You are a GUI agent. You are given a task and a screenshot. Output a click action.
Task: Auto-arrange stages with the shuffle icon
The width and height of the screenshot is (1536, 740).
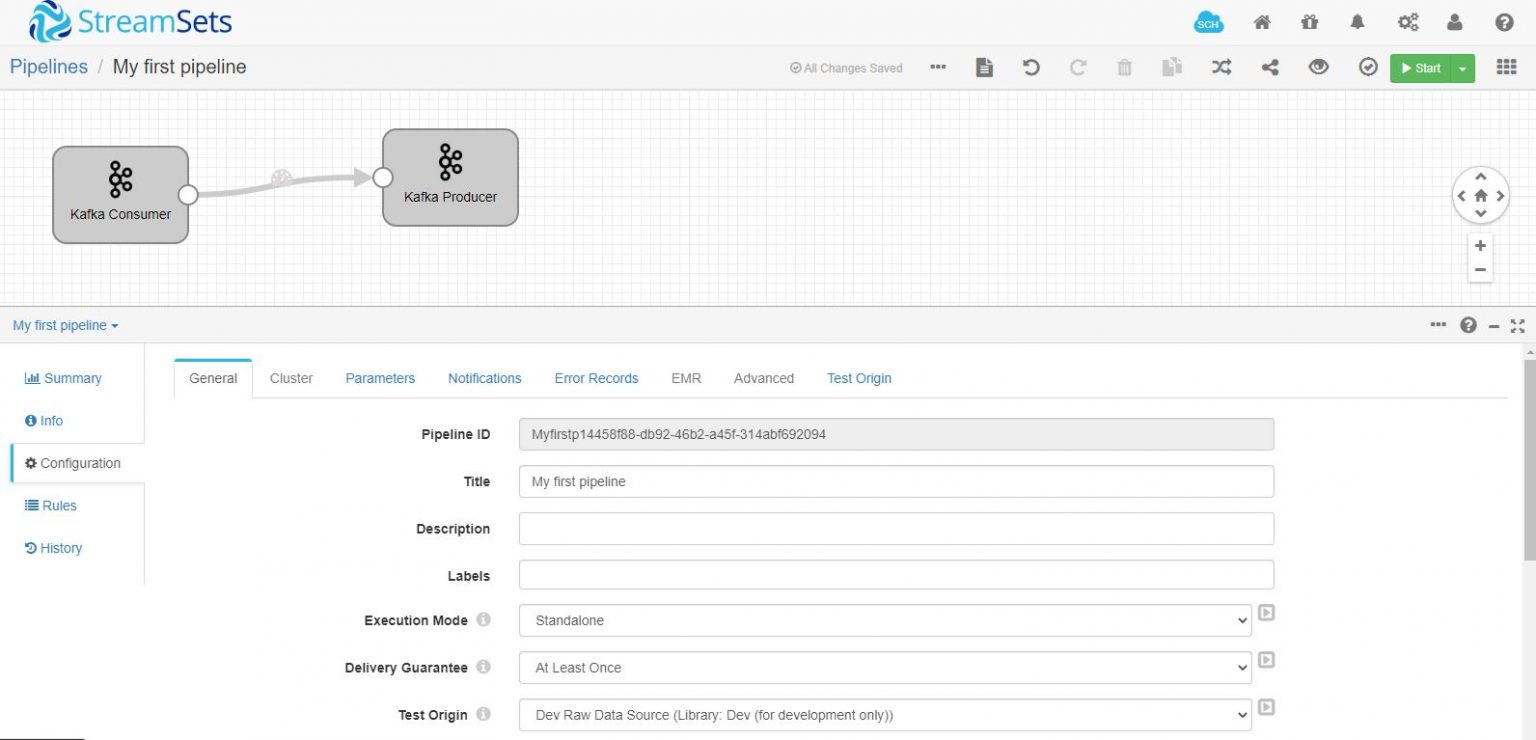click(1221, 67)
